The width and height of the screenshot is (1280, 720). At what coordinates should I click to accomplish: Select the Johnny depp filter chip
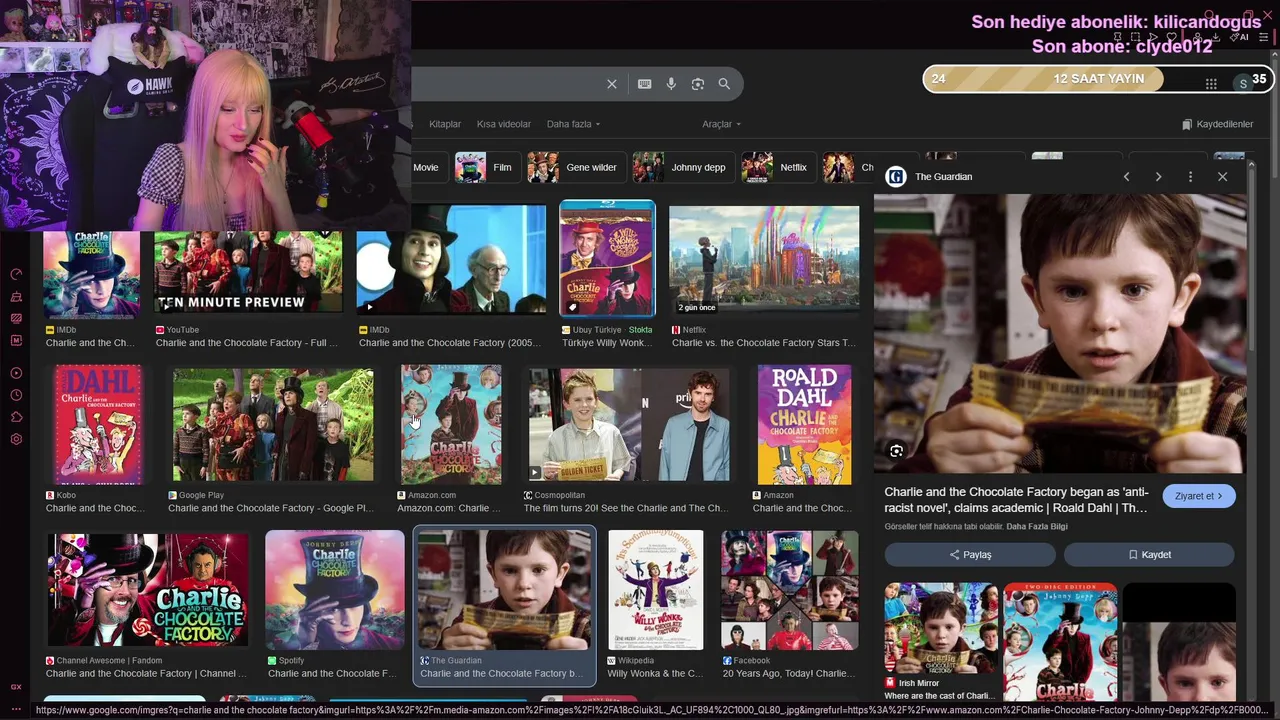(x=682, y=168)
